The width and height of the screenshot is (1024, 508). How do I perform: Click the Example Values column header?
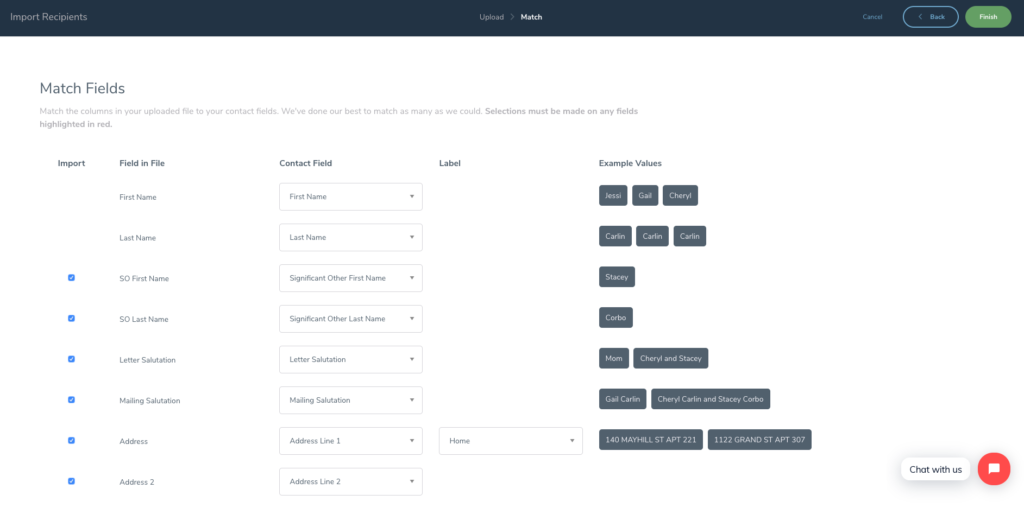point(630,163)
